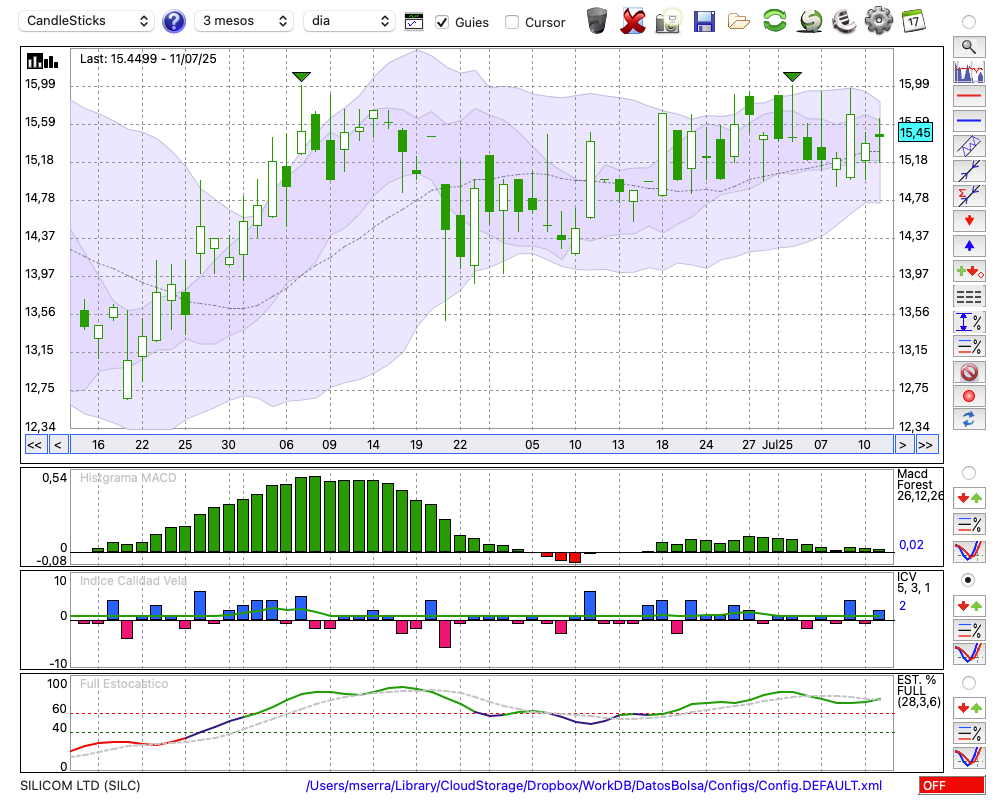Click the euro coin icon

844,21
